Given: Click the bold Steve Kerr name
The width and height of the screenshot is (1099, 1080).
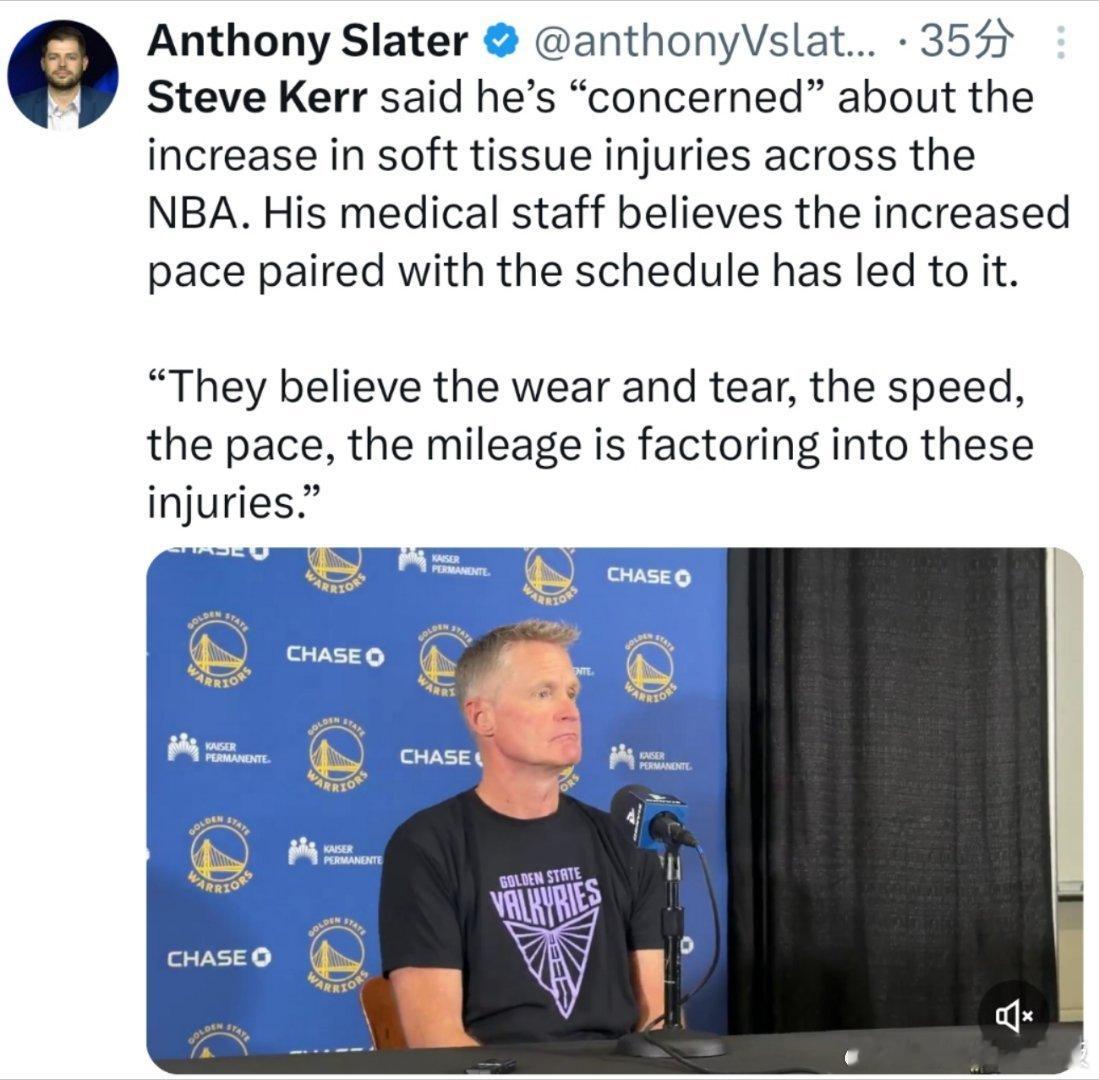Looking at the screenshot, I should pos(257,97).
